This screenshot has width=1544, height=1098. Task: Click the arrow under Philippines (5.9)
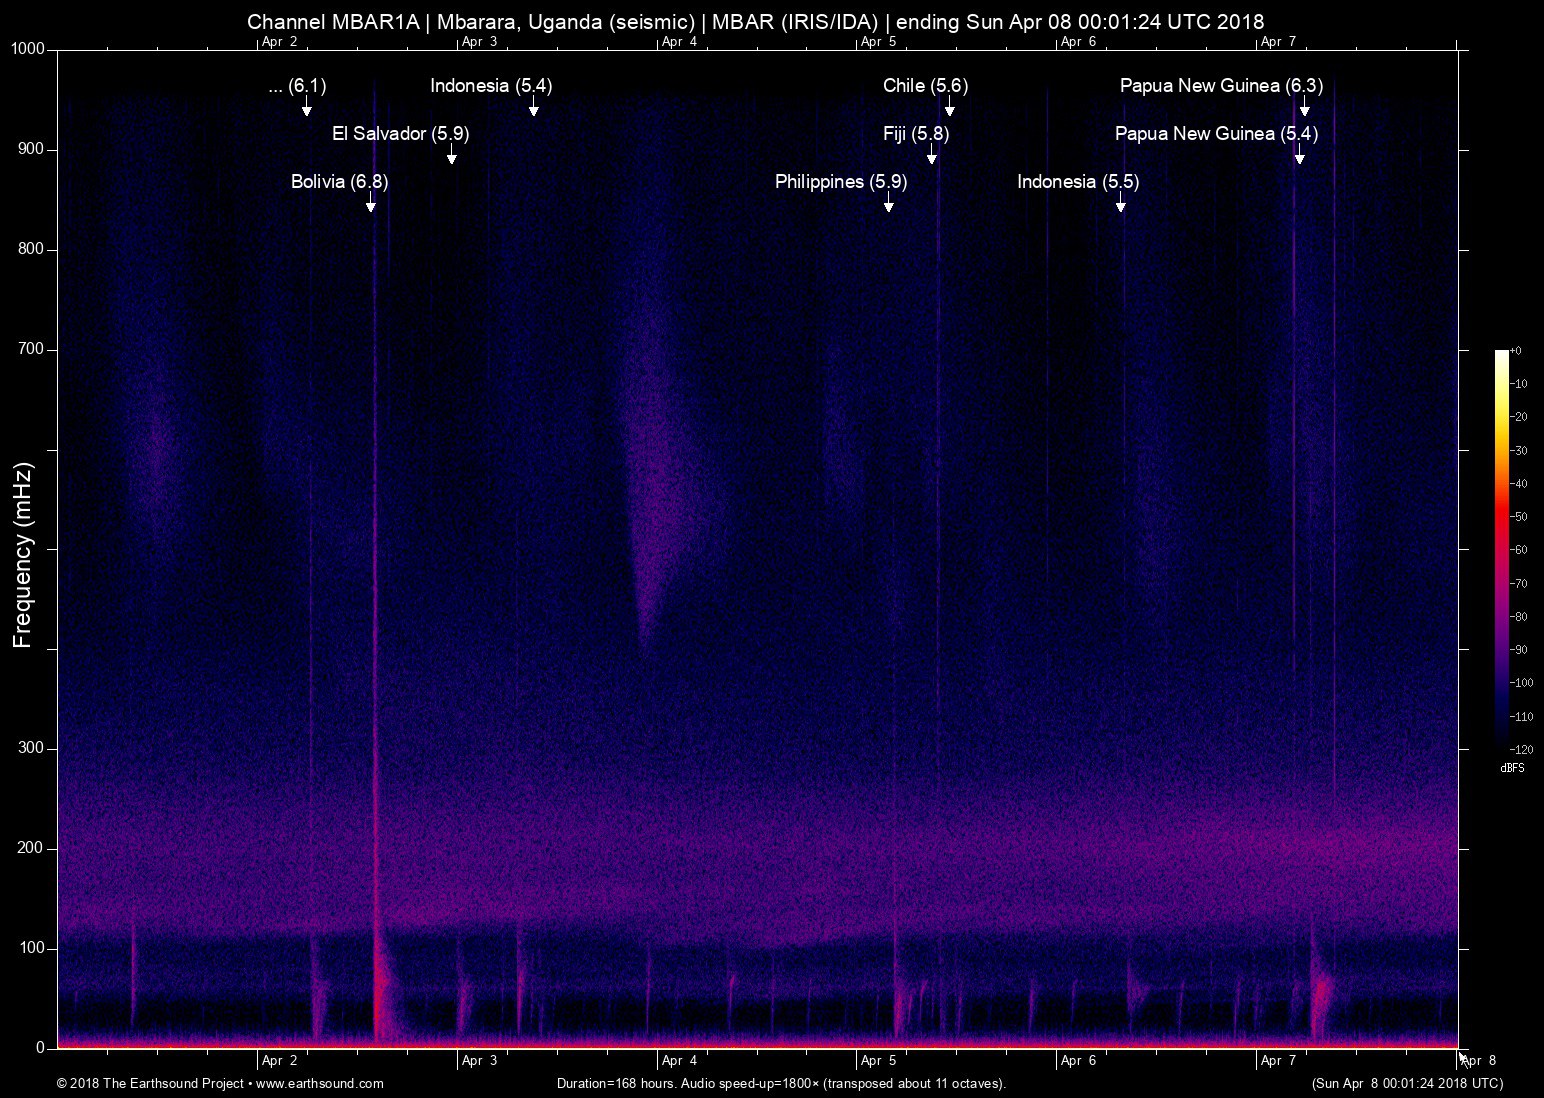click(888, 204)
